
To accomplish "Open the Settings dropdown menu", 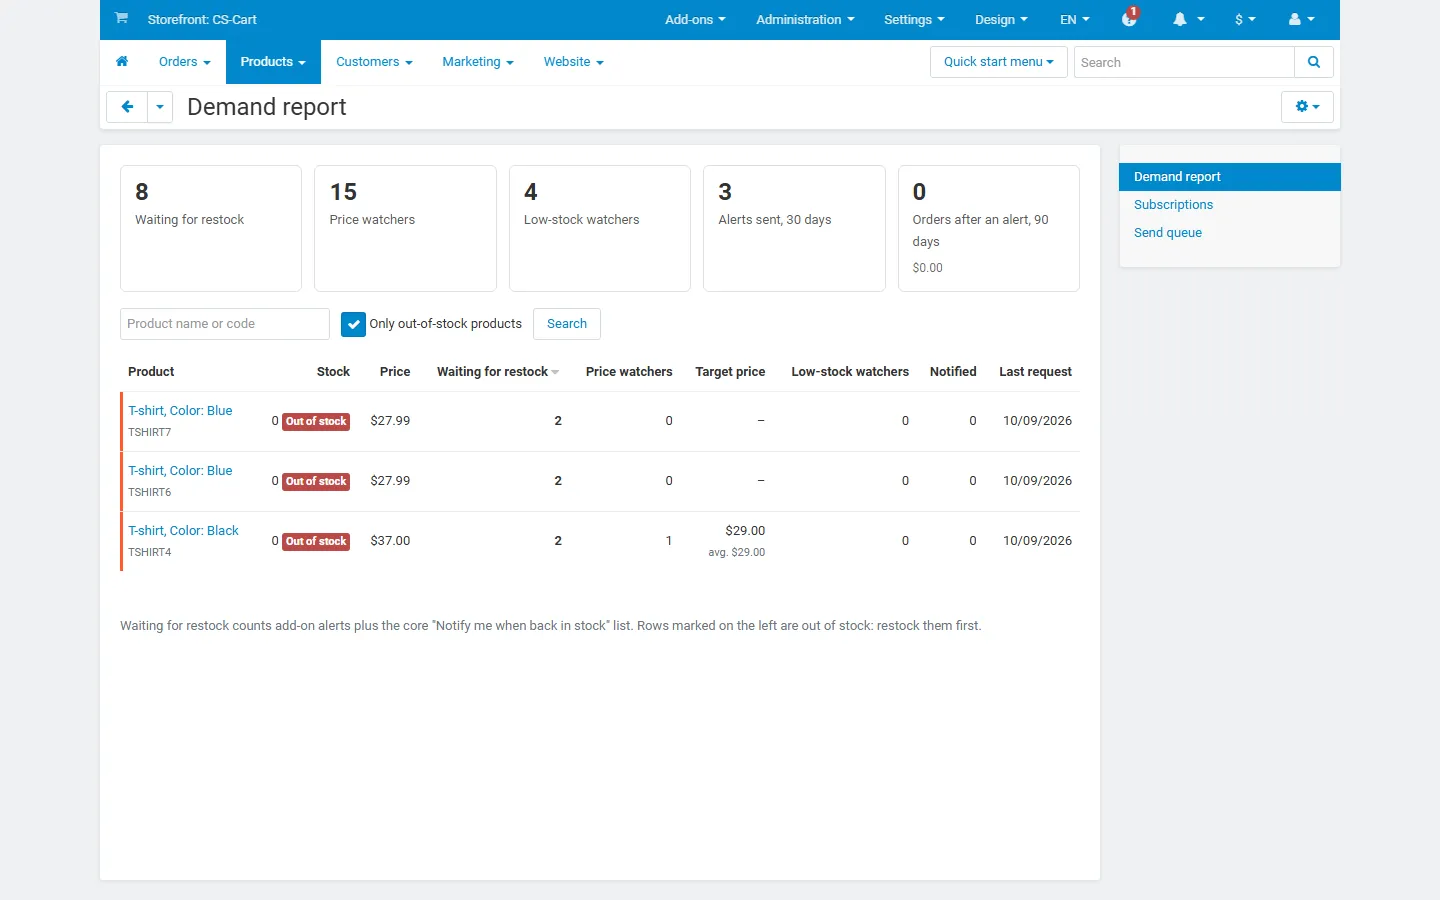I will coord(914,20).
